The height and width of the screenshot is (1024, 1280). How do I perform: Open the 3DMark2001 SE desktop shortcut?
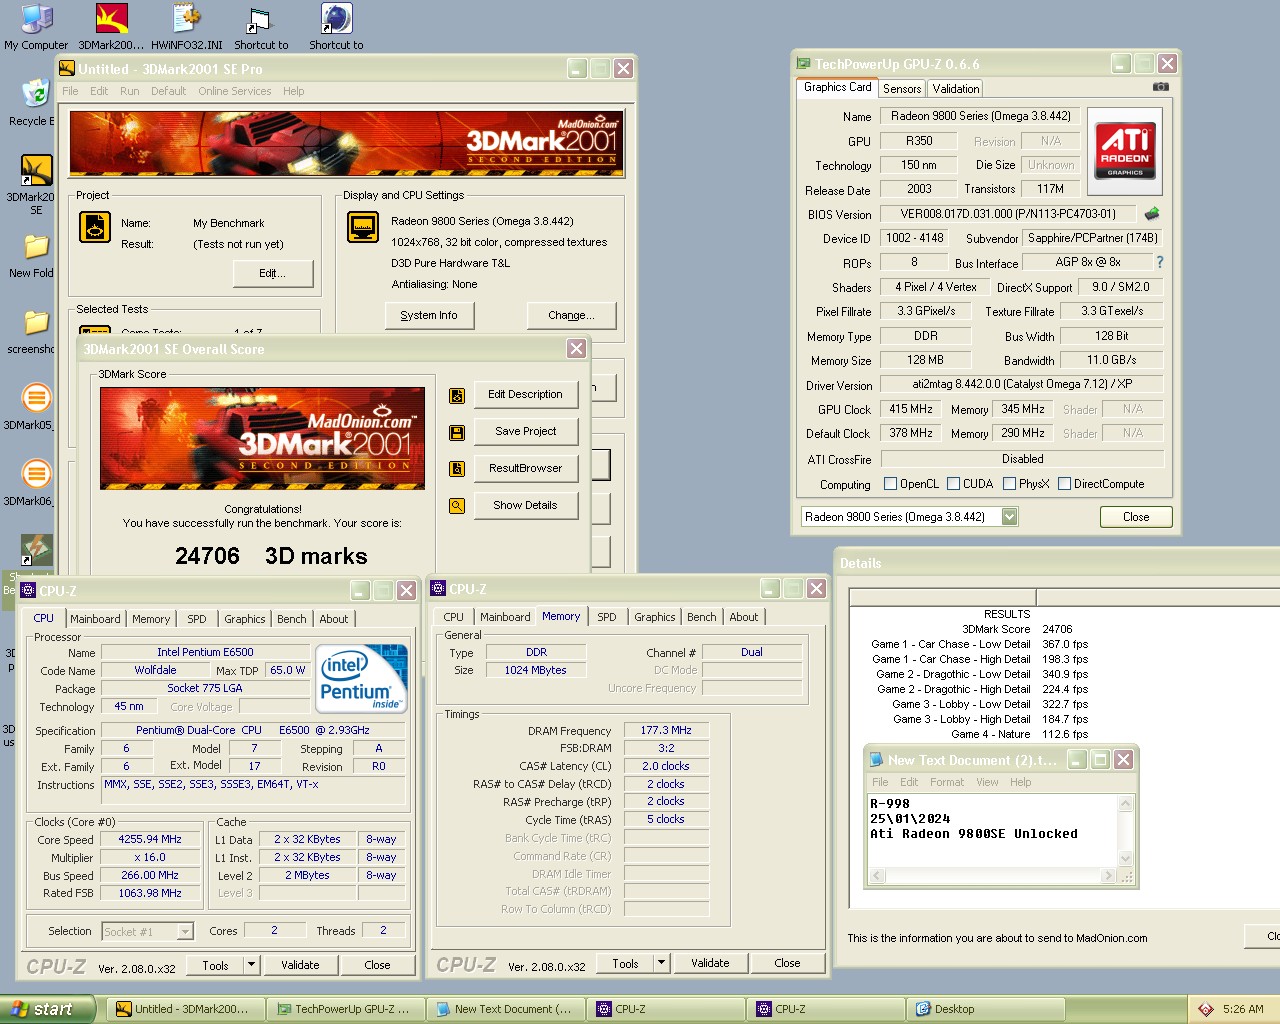point(34,185)
